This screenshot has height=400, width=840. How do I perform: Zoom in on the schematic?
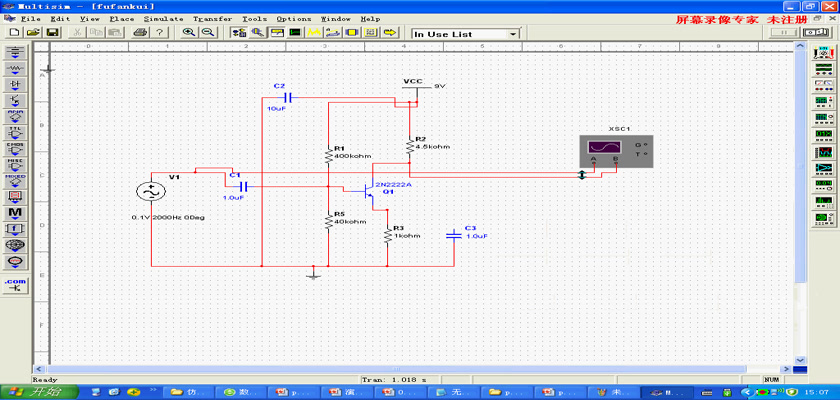(189, 33)
